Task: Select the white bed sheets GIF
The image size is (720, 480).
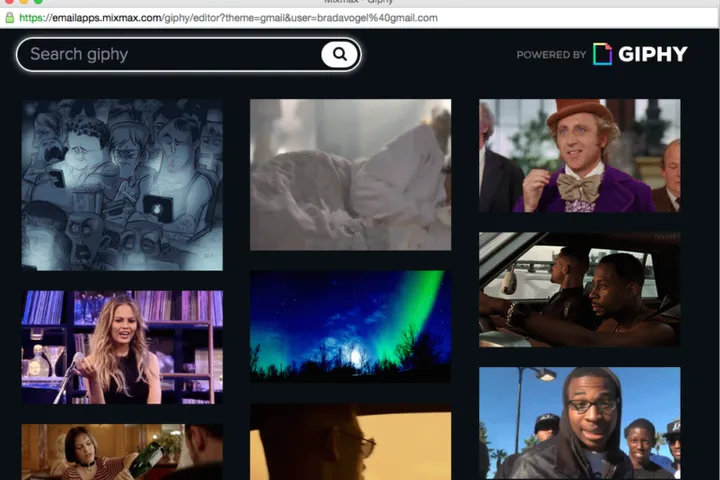Action: (350, 175)
